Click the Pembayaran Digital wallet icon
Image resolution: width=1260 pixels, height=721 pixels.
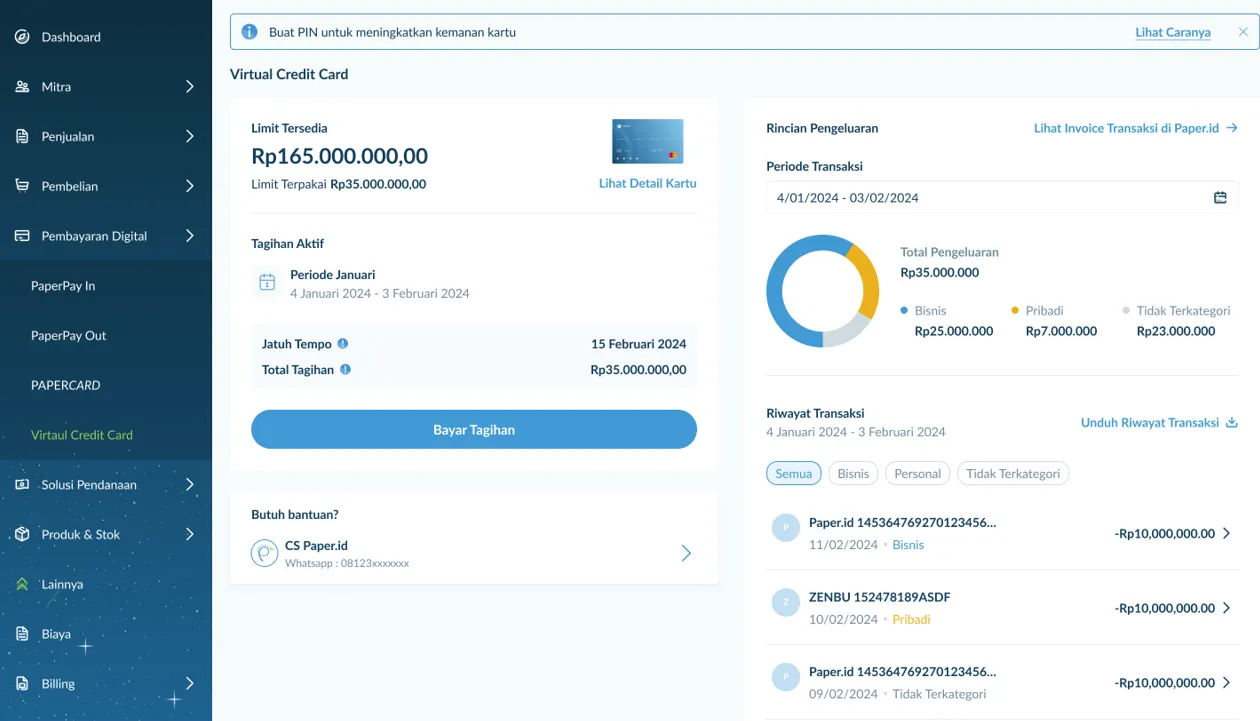coord(20,236)
